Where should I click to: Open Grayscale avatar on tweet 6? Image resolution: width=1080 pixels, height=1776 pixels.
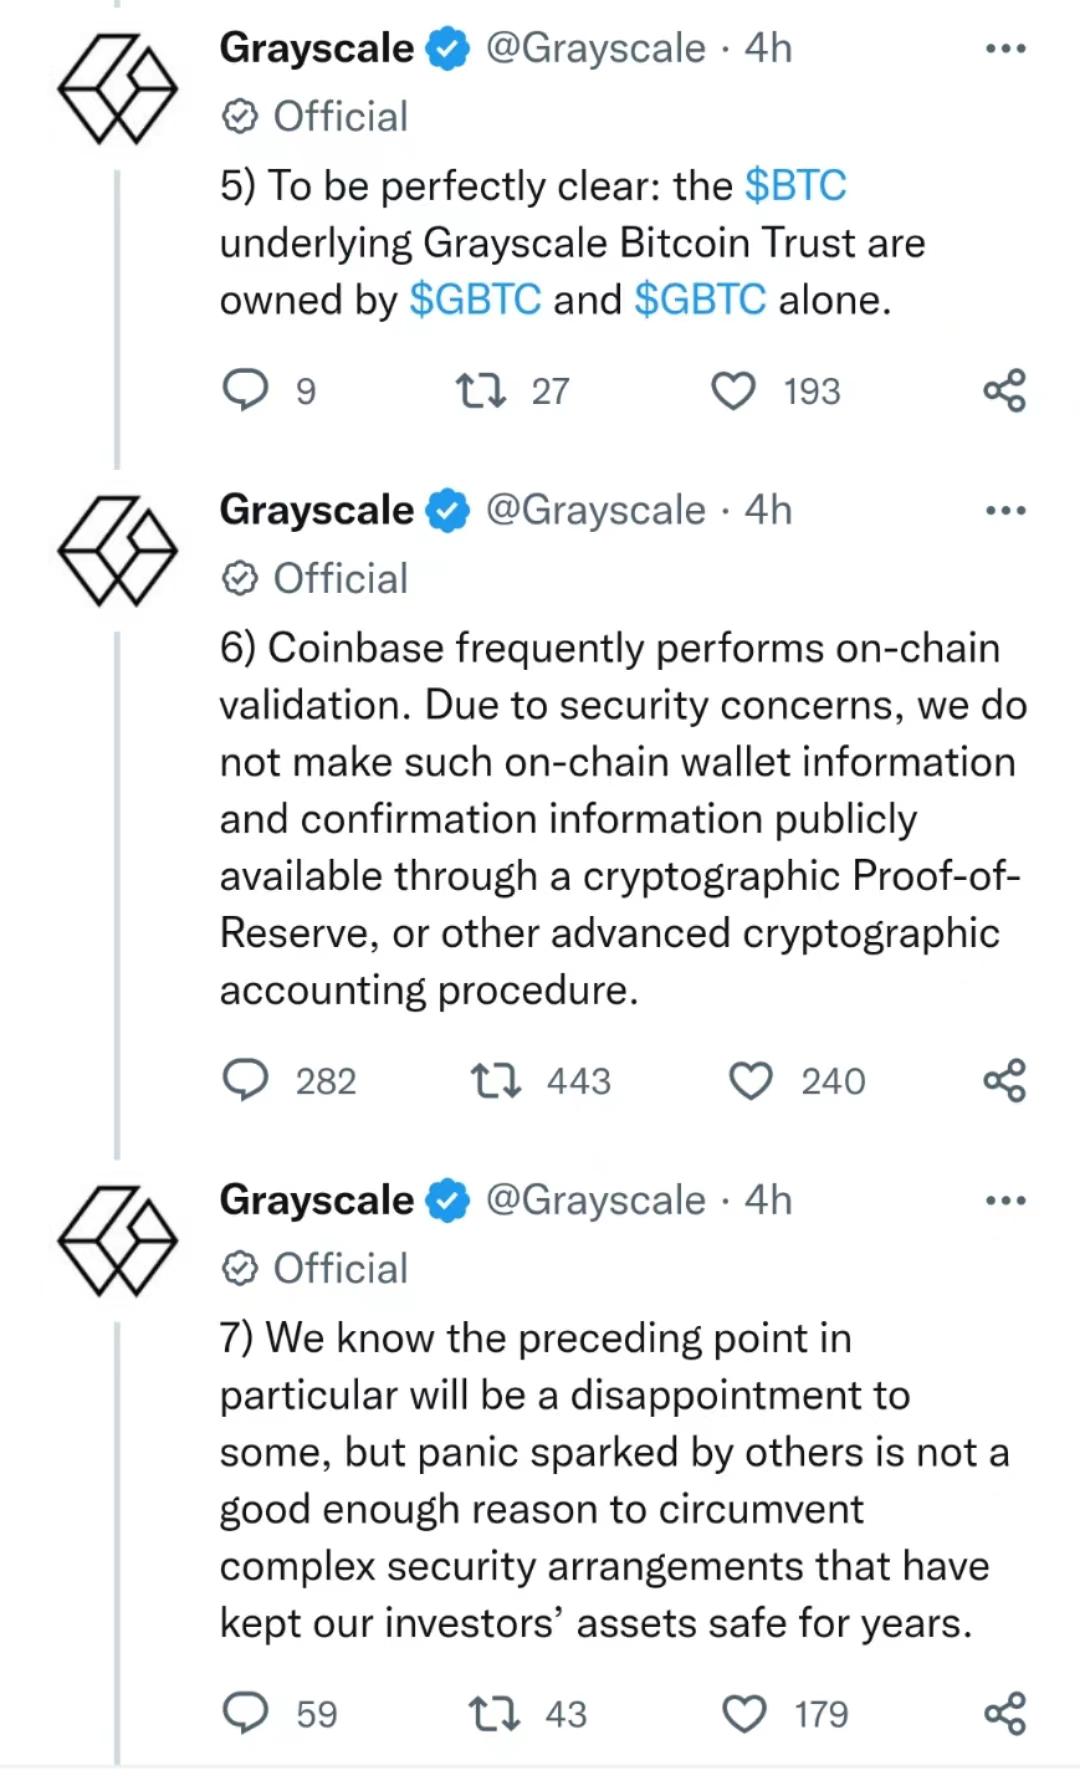point(117,550)
